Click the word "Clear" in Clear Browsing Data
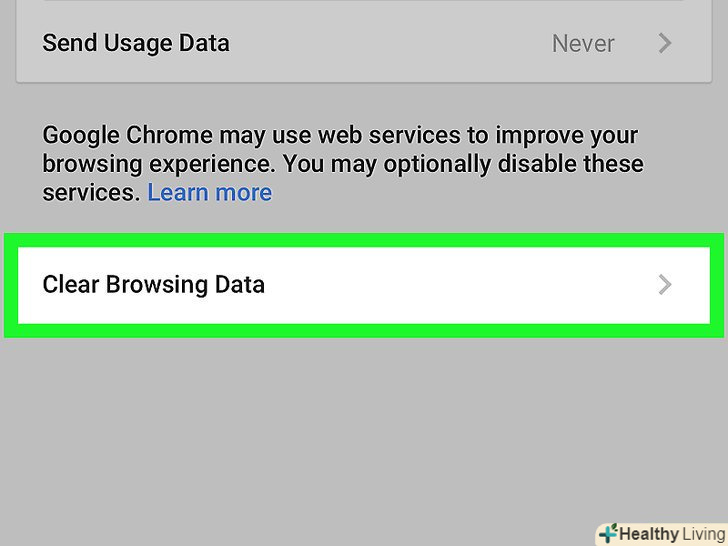 point(69,285)
